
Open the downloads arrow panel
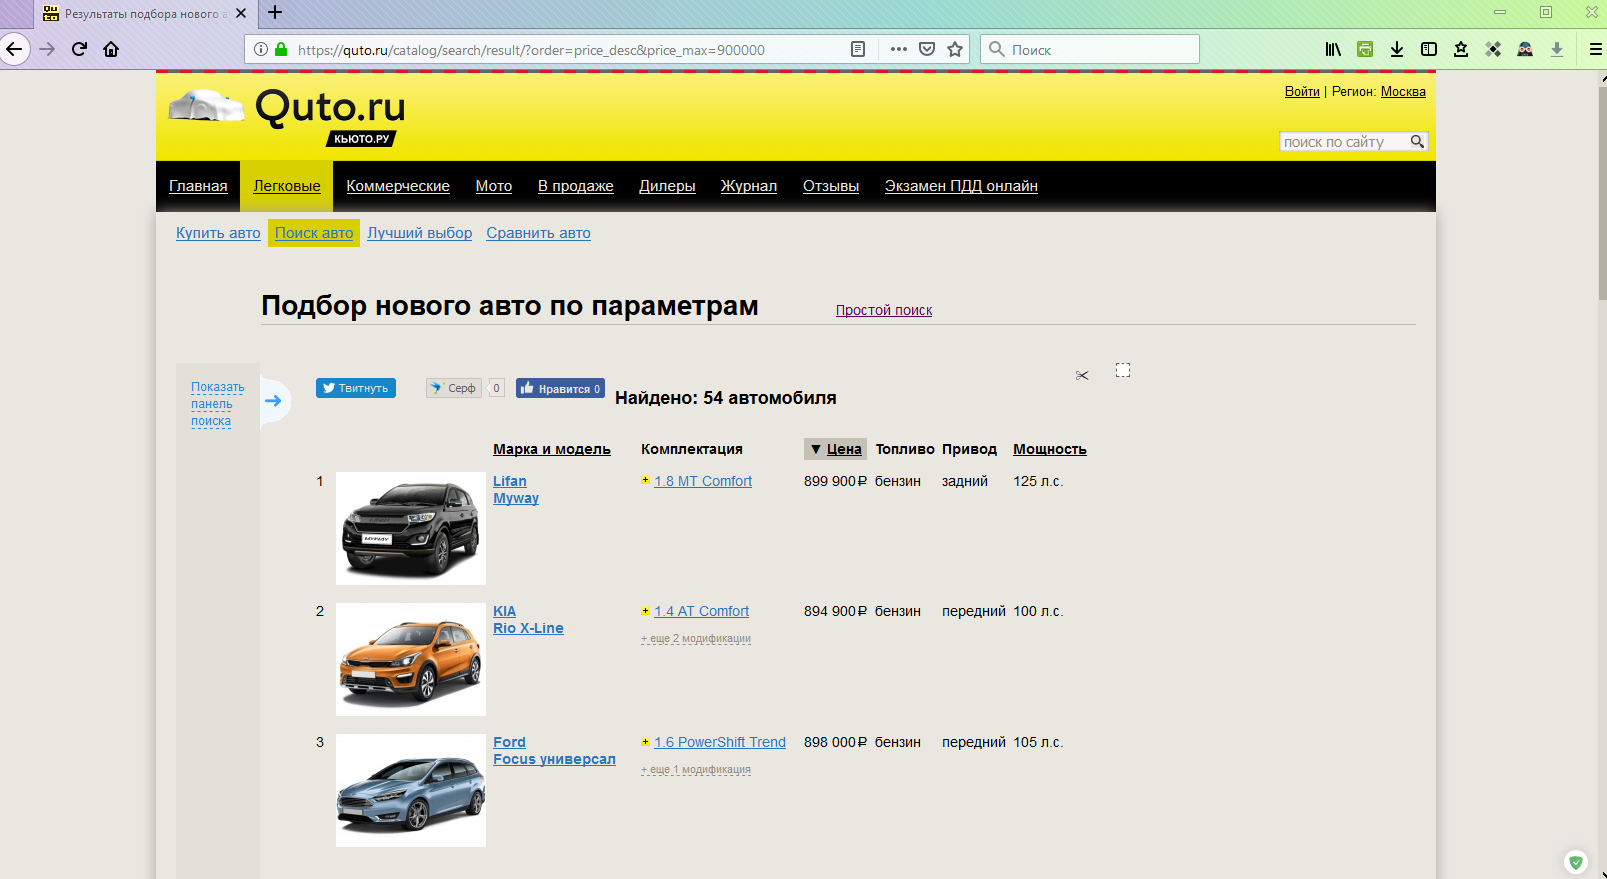1397,49
